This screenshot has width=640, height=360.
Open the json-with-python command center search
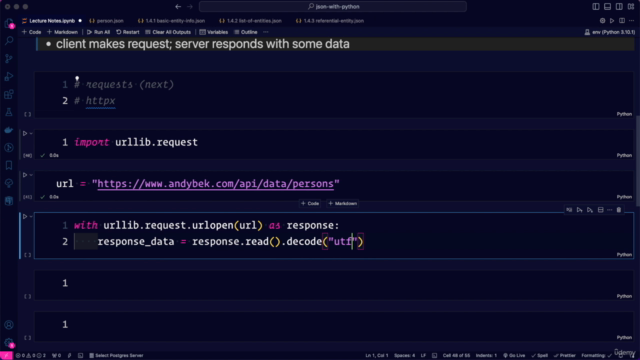333,7
